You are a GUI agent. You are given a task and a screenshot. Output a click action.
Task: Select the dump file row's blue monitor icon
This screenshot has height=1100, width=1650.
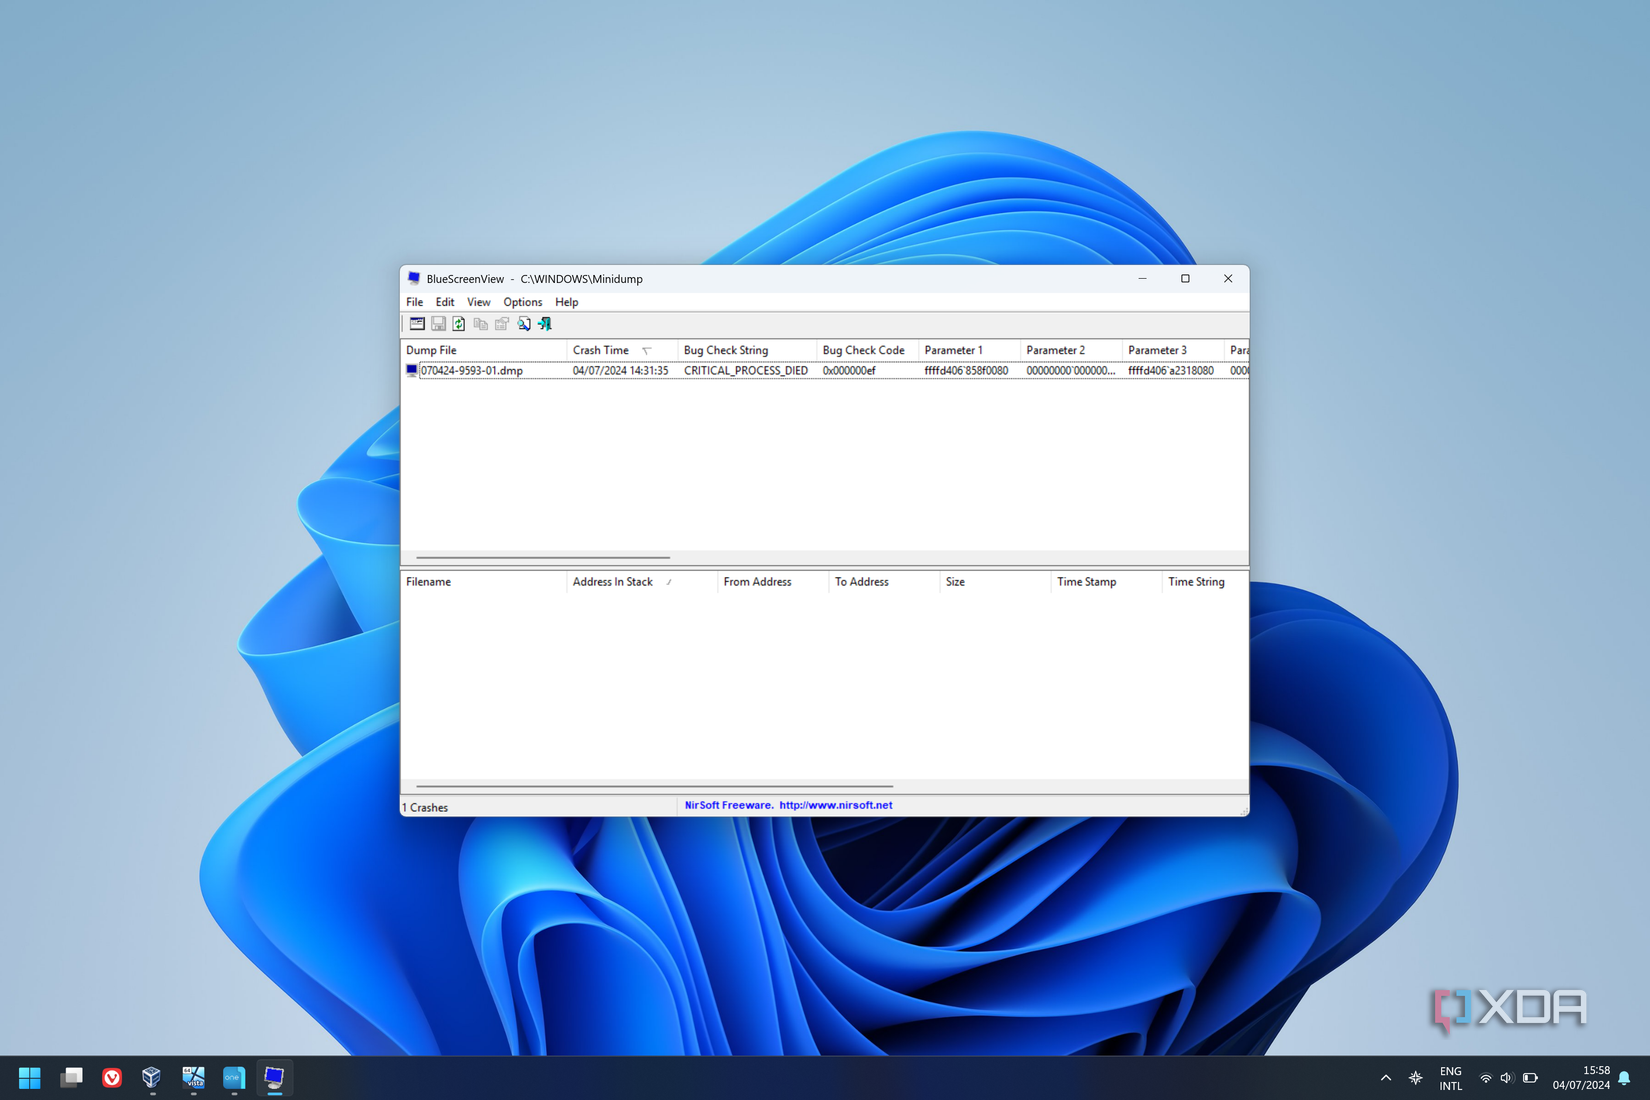point(411,370)
